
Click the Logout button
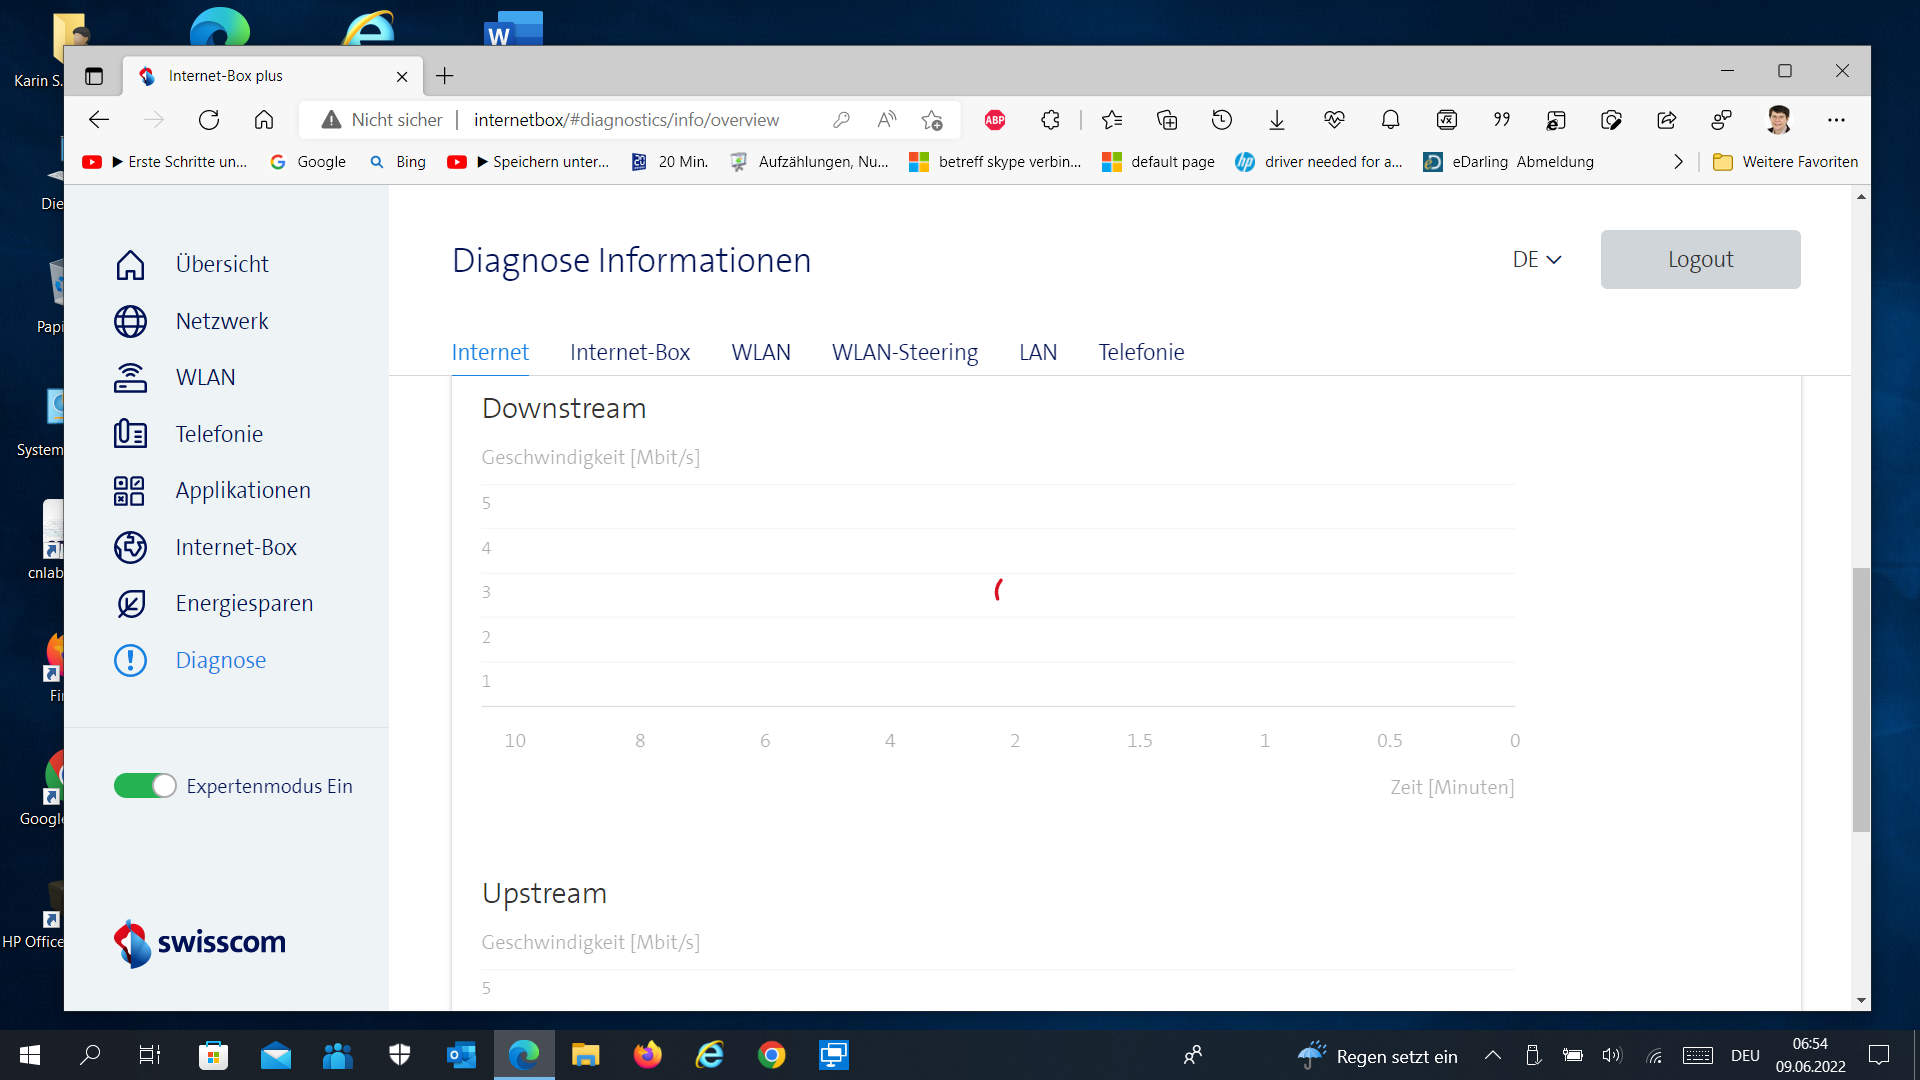click(x=1700, y=259)
